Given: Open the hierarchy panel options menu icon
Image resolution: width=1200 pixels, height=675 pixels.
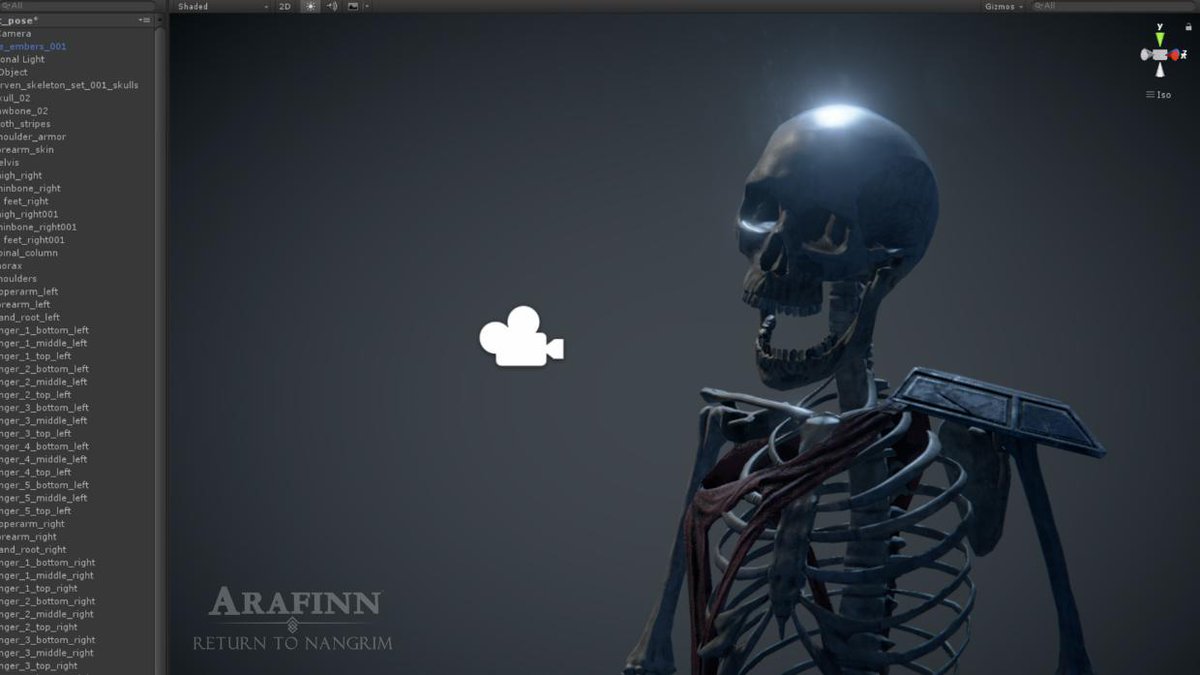Looking at the screenshot, I should (x=144, y=20).
